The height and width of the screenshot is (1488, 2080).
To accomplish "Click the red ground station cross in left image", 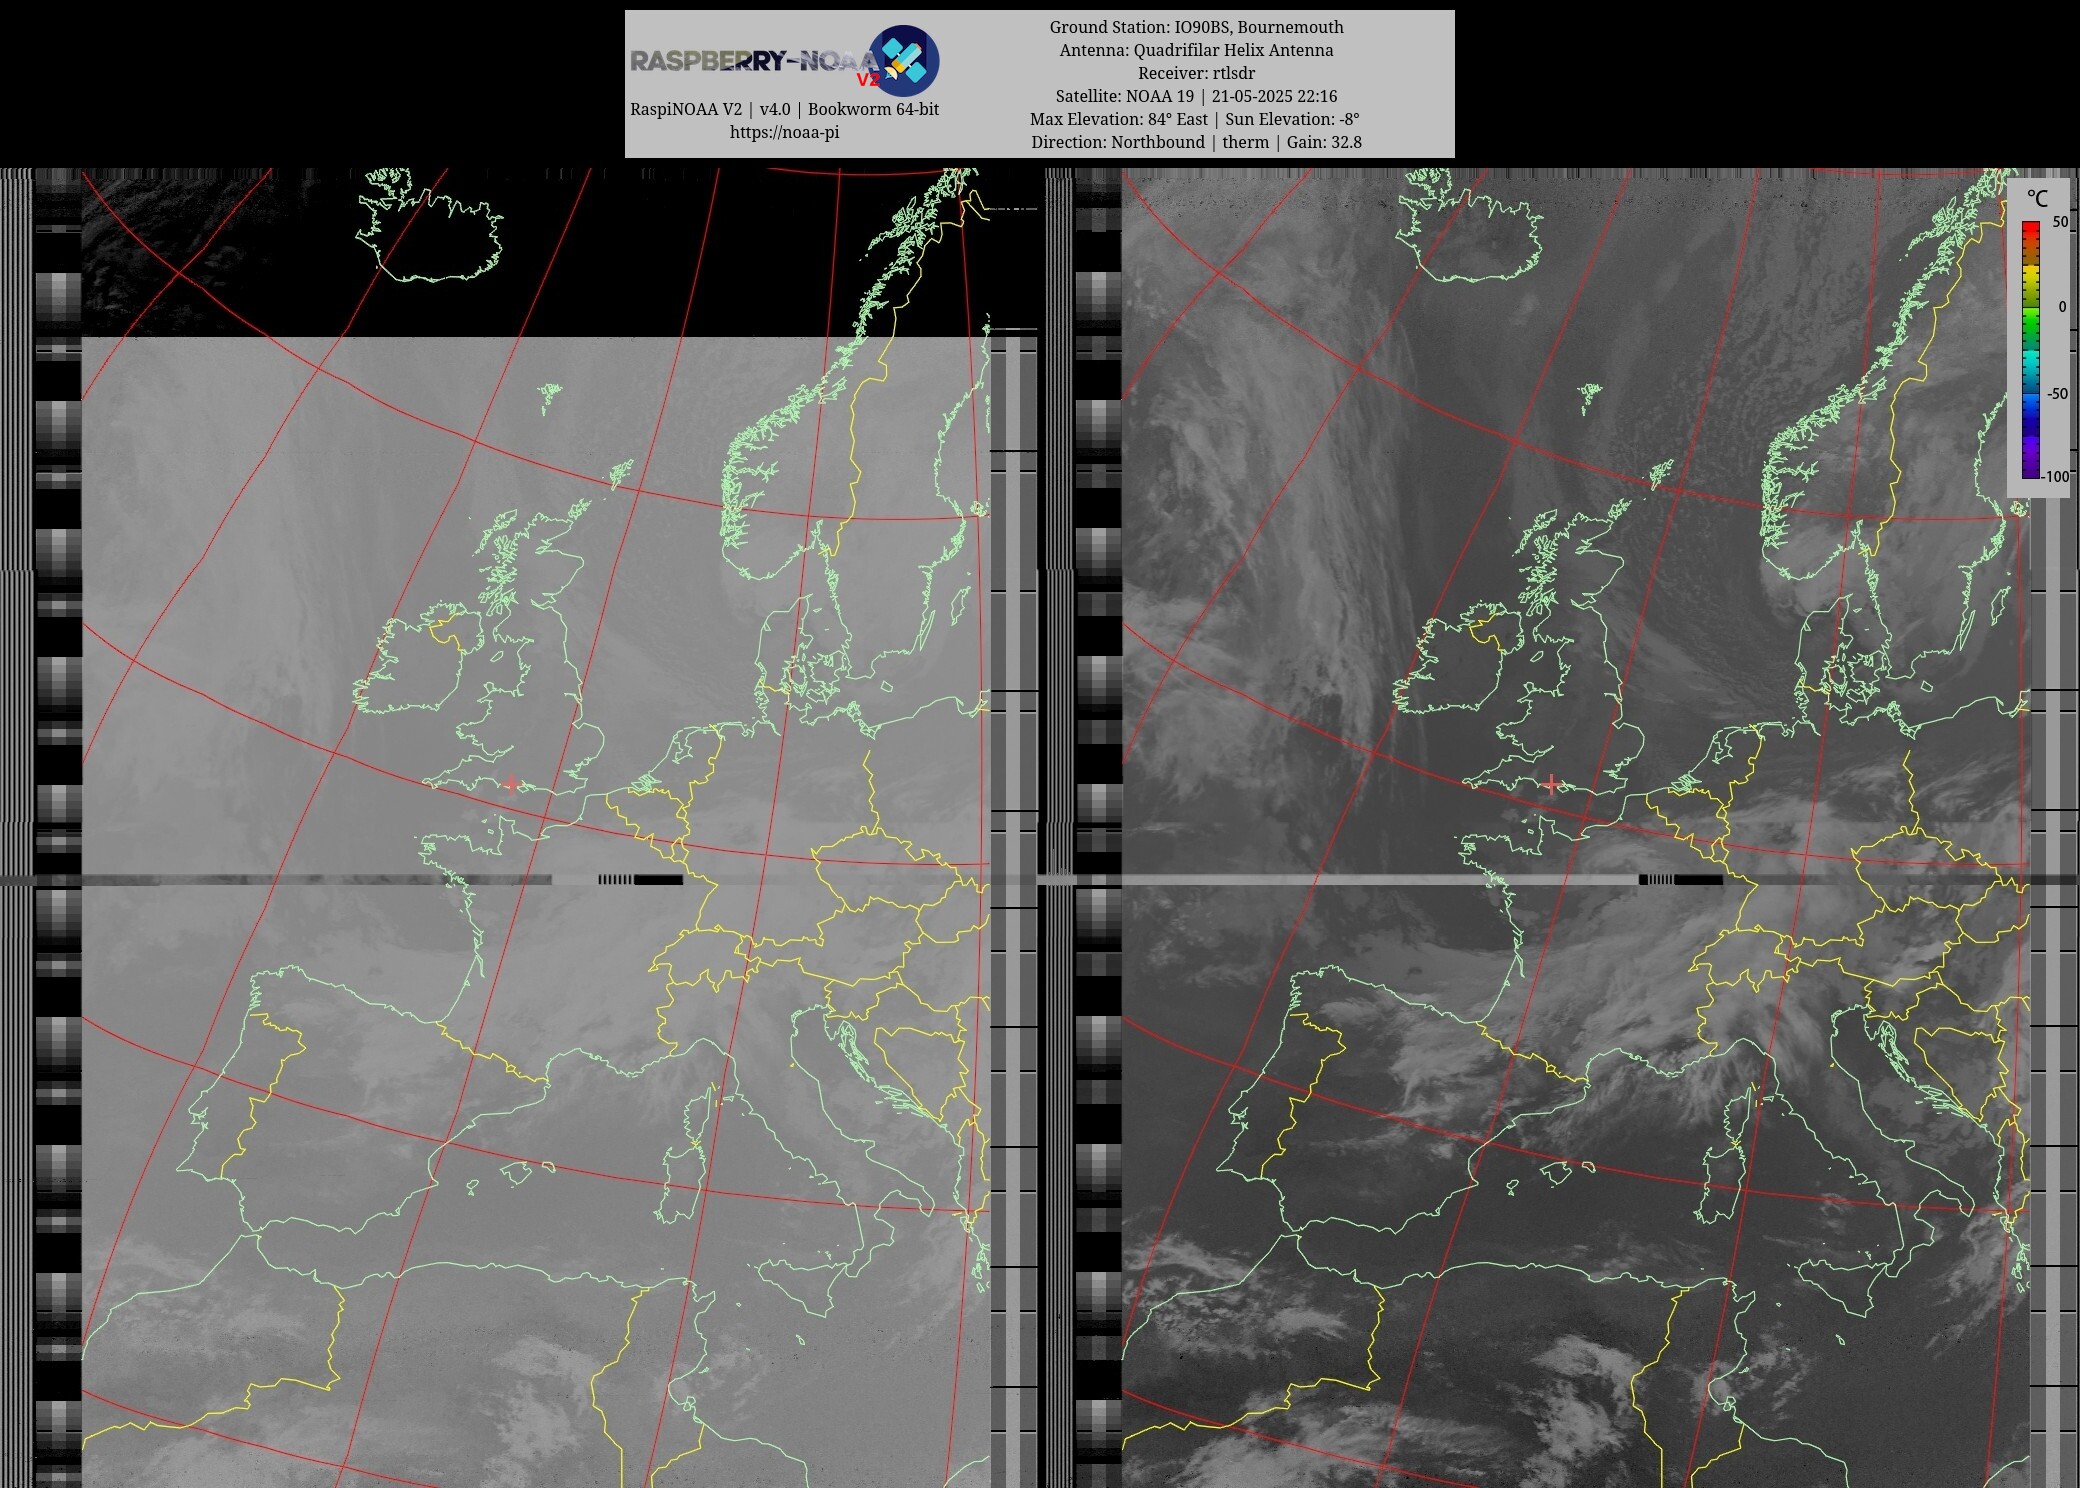I will pos(511,784).
